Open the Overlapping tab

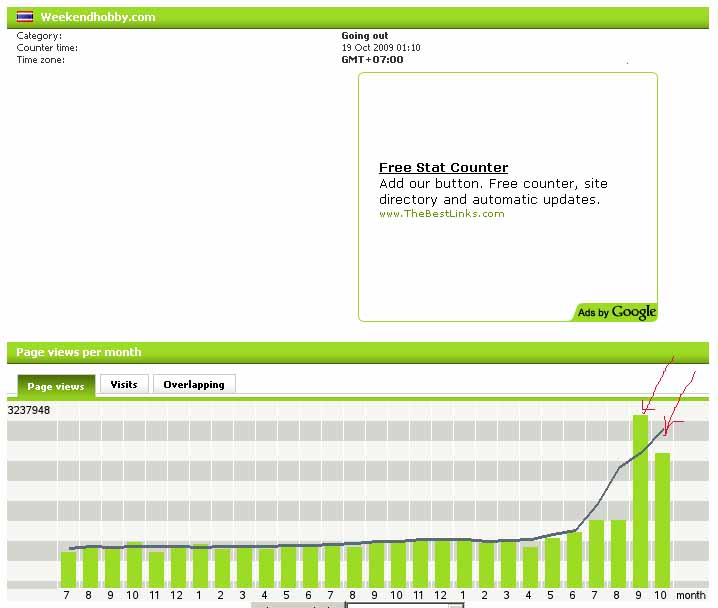[x=194, y=384]
